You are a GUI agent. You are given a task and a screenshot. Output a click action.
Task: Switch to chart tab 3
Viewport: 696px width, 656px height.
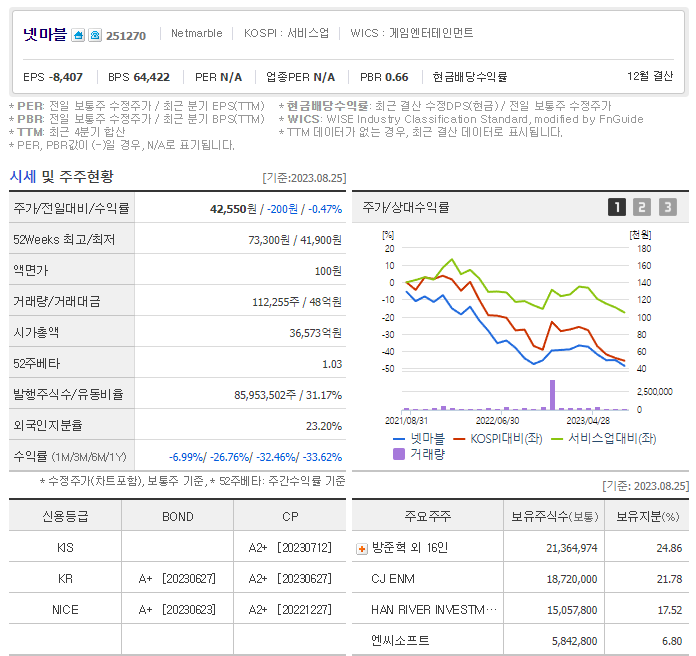[x=668, y=207]
